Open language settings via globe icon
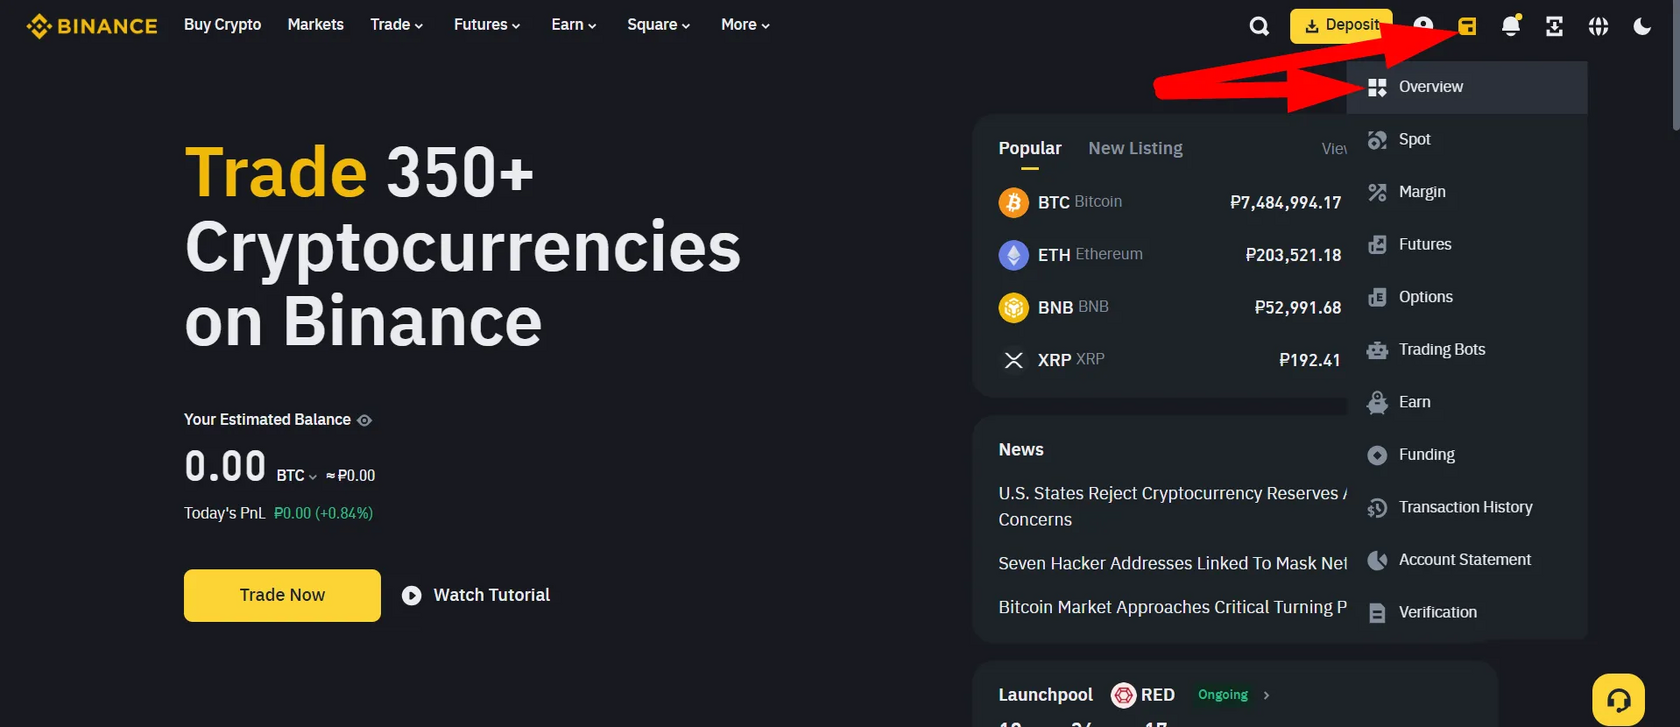Image resolution: width=1680 pixels, height=727 pixels. coord(1597,26)
